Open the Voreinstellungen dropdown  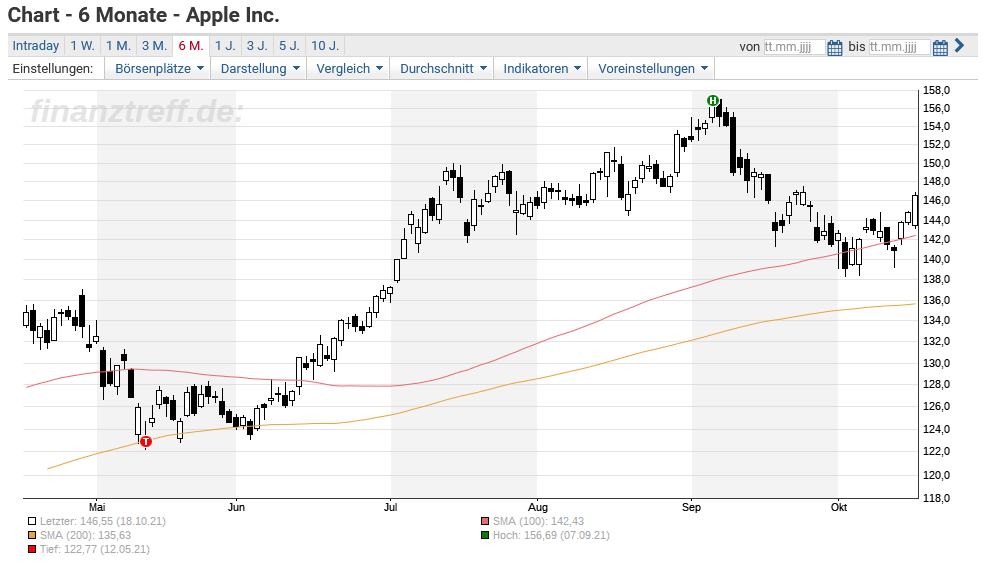point(653,68)
